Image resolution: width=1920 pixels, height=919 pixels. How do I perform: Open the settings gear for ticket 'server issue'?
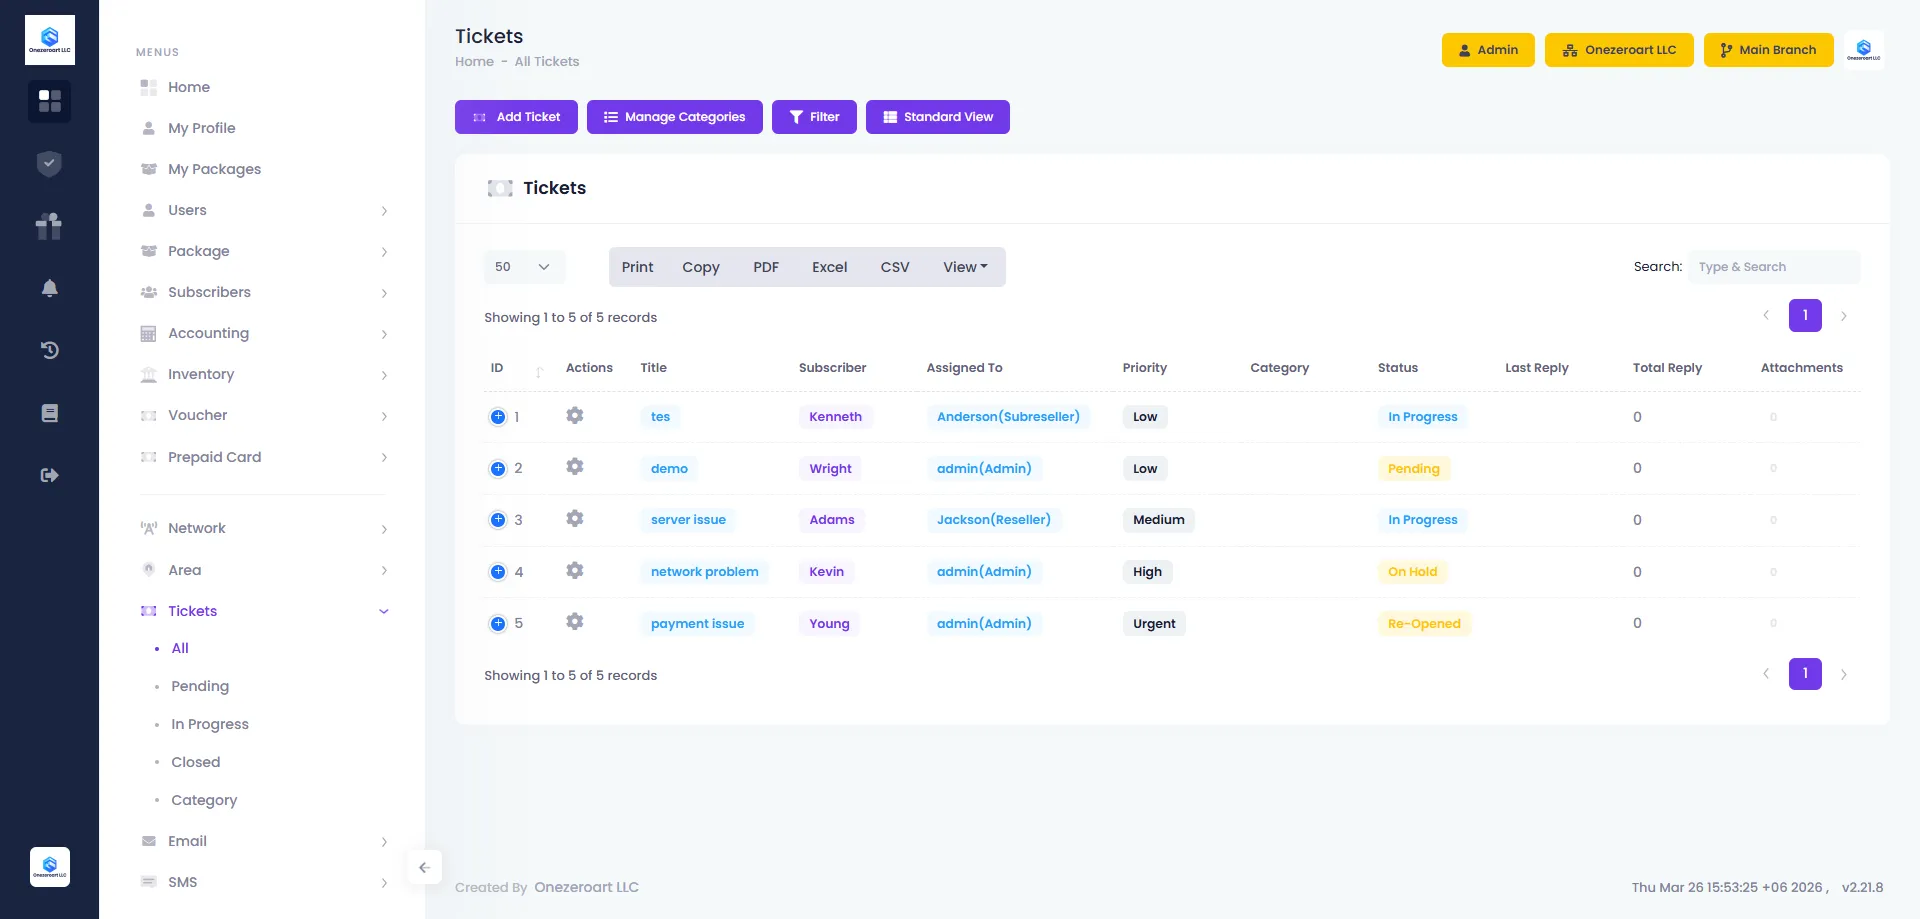(575, 518)
